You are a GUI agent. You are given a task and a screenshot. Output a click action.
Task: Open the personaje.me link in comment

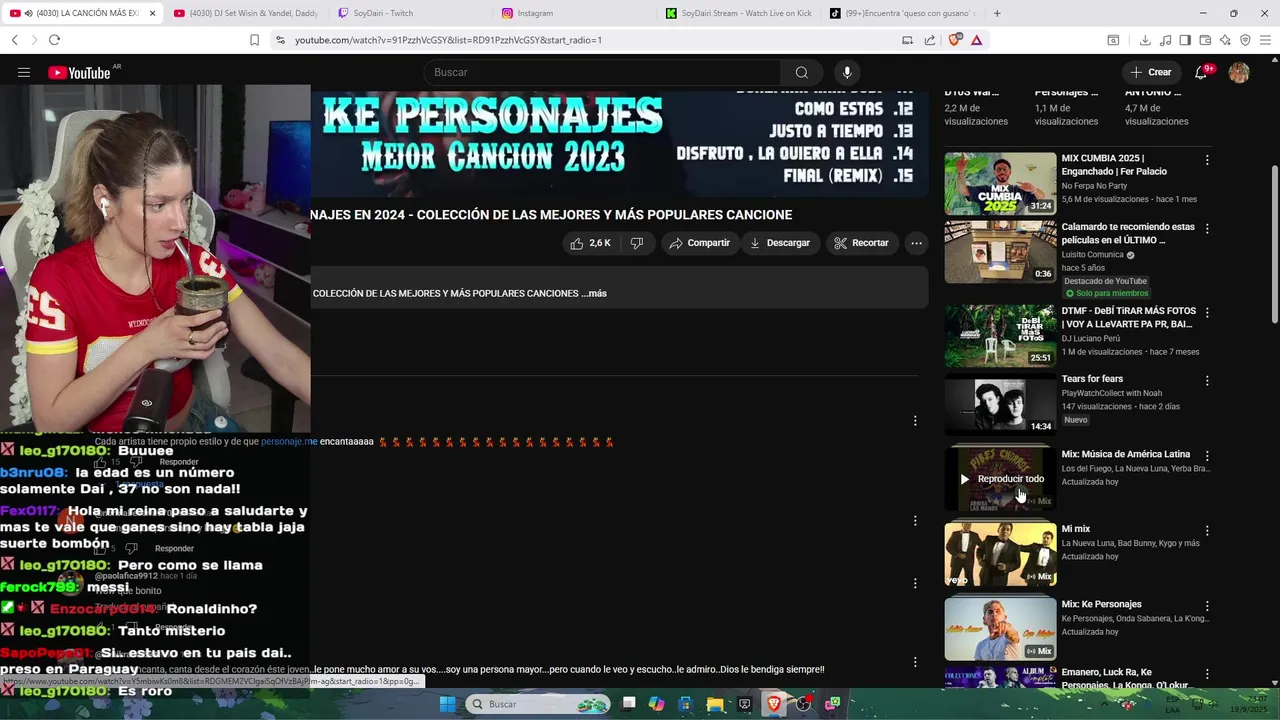(x=289, y=441)
